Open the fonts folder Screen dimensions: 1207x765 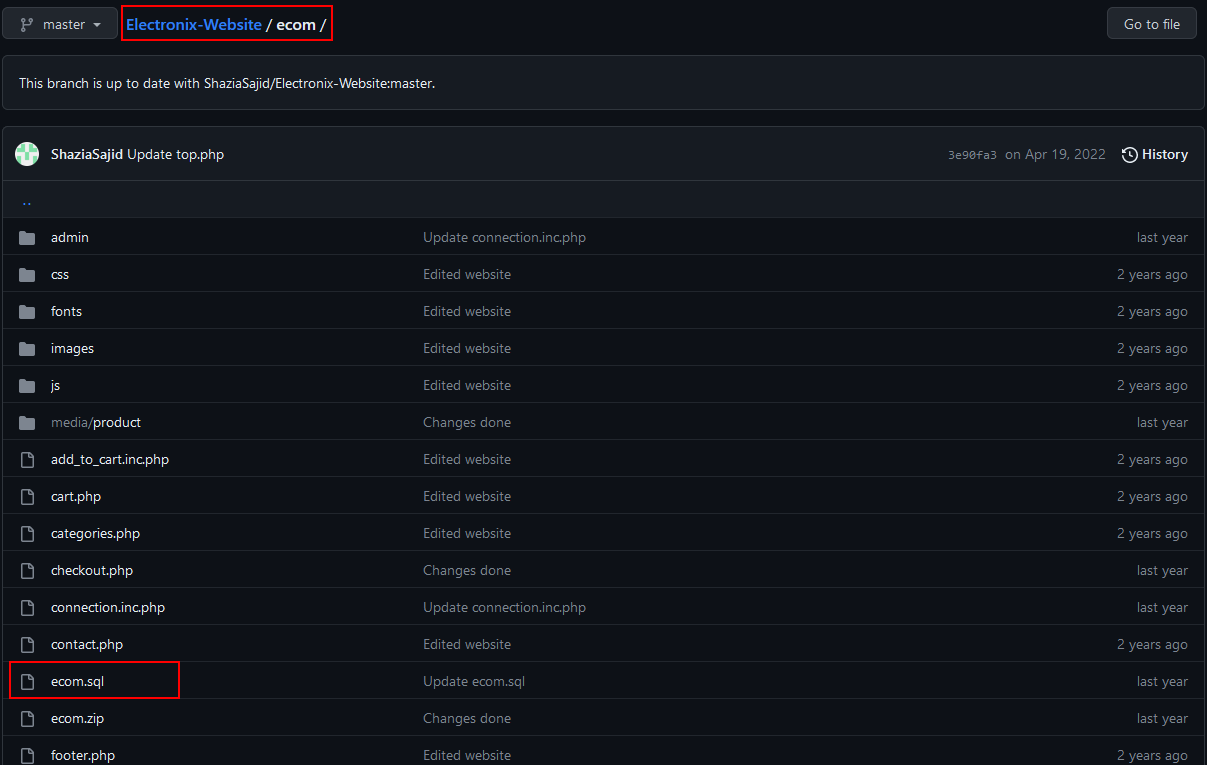[x=66, y=312]
